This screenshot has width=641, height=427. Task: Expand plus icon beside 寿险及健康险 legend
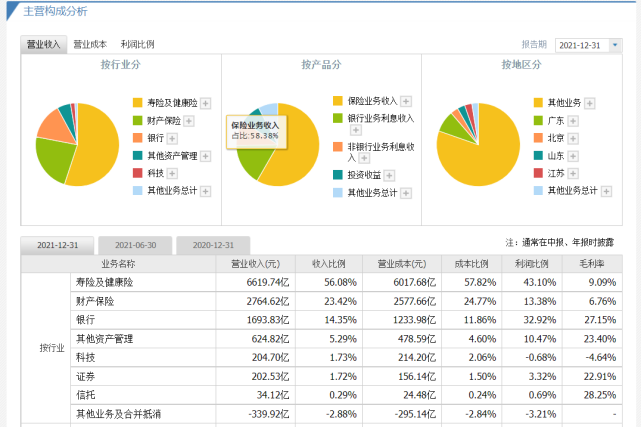[x=206, y=103]
